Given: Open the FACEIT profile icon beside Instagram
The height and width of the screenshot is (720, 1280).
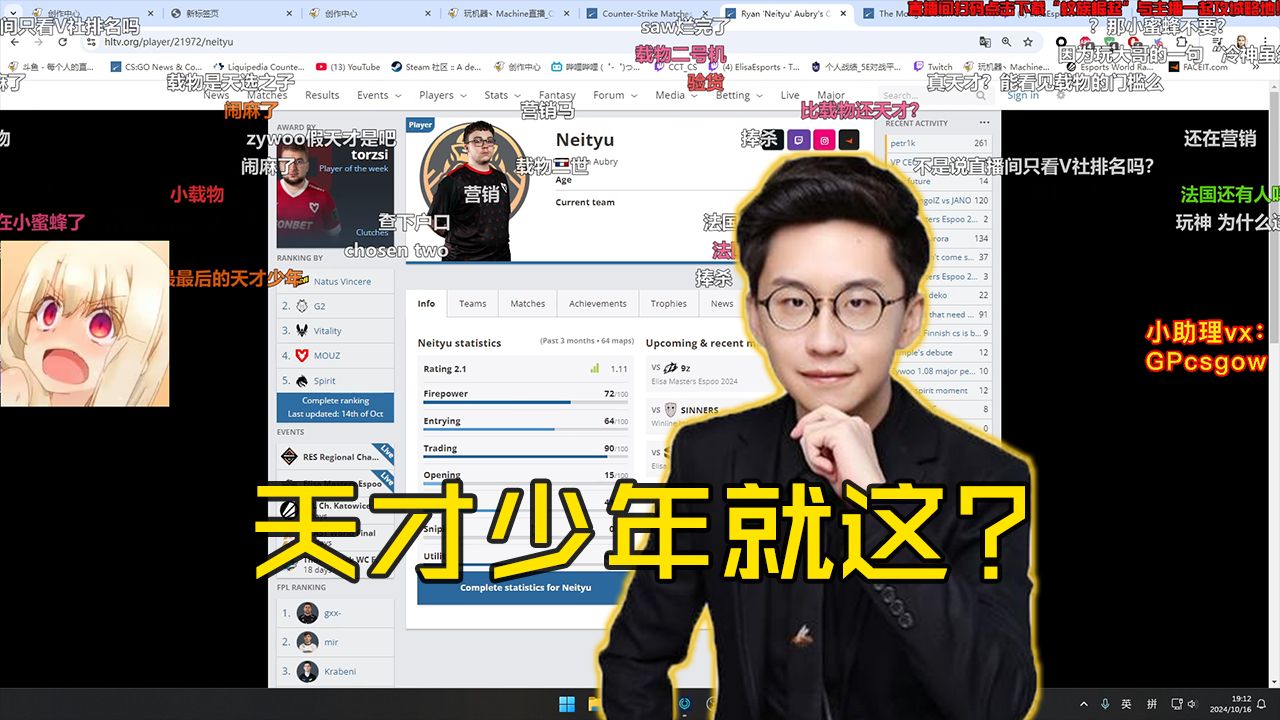Looking at the screenshot, I should (848, 140).
